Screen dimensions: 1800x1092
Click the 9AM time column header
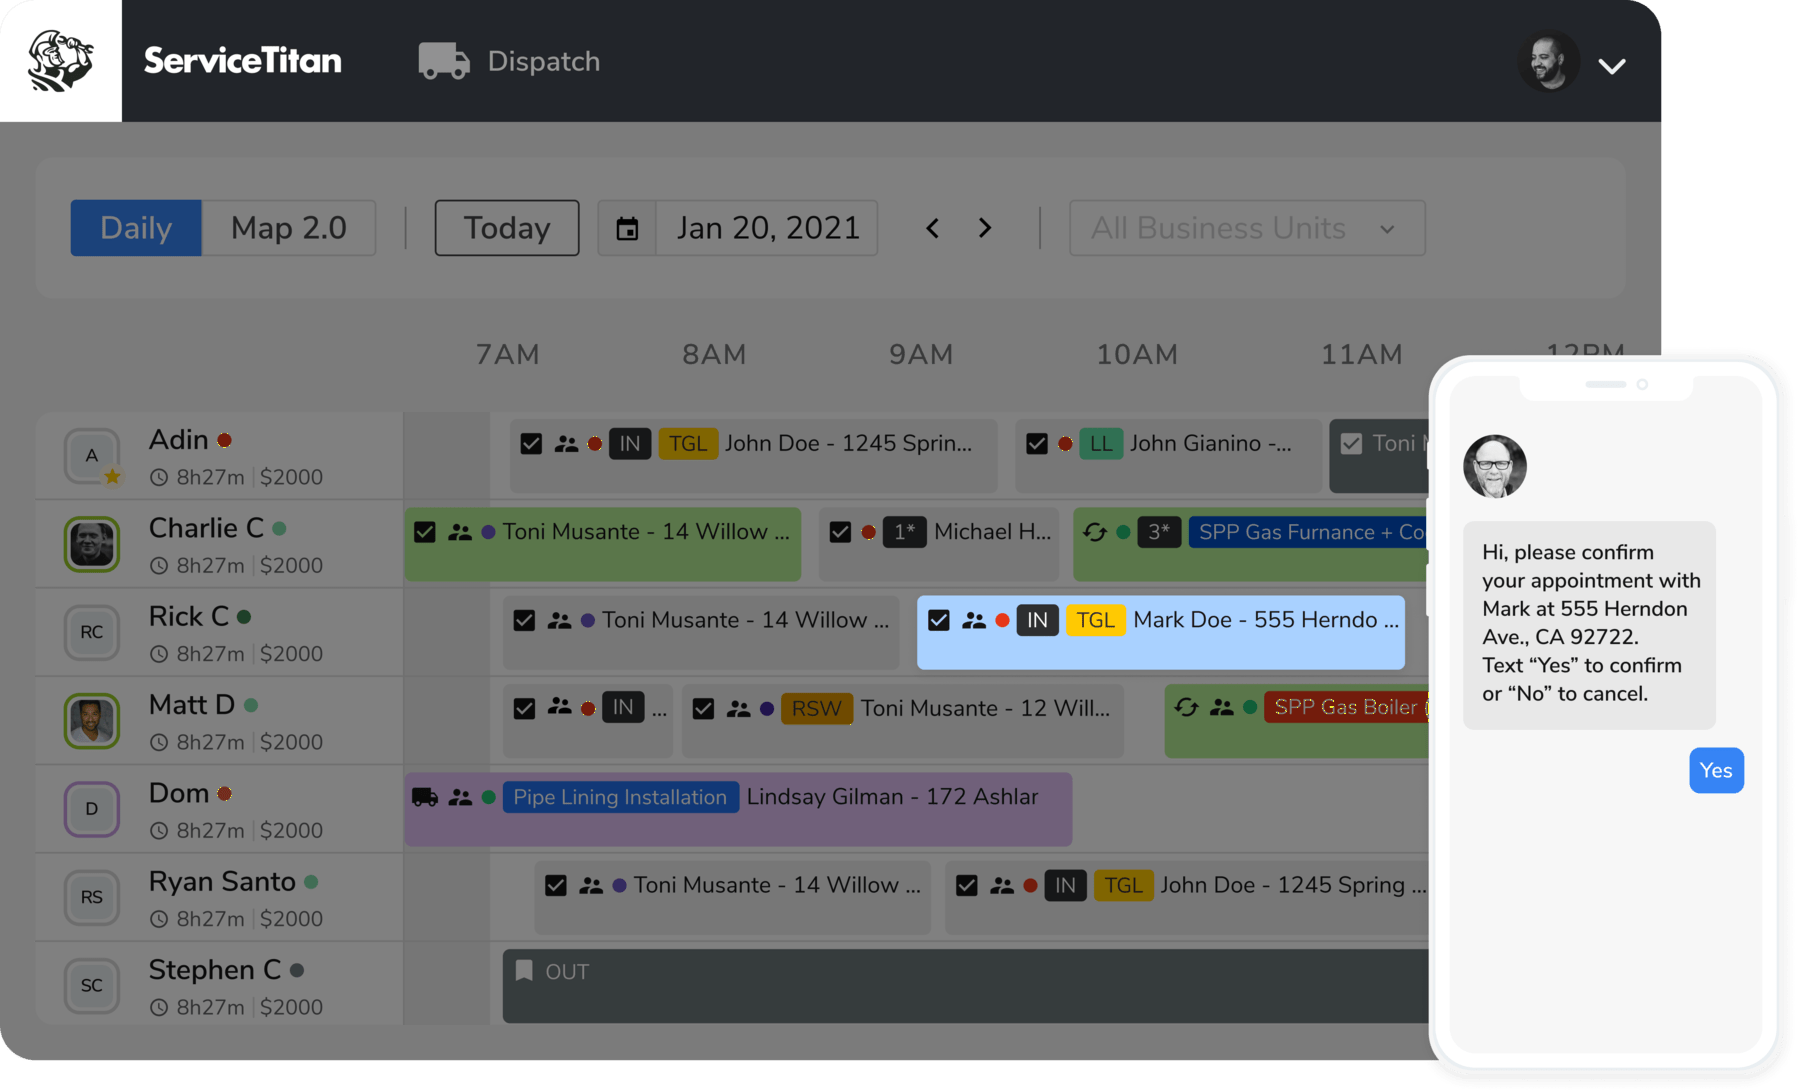point(921,355)
